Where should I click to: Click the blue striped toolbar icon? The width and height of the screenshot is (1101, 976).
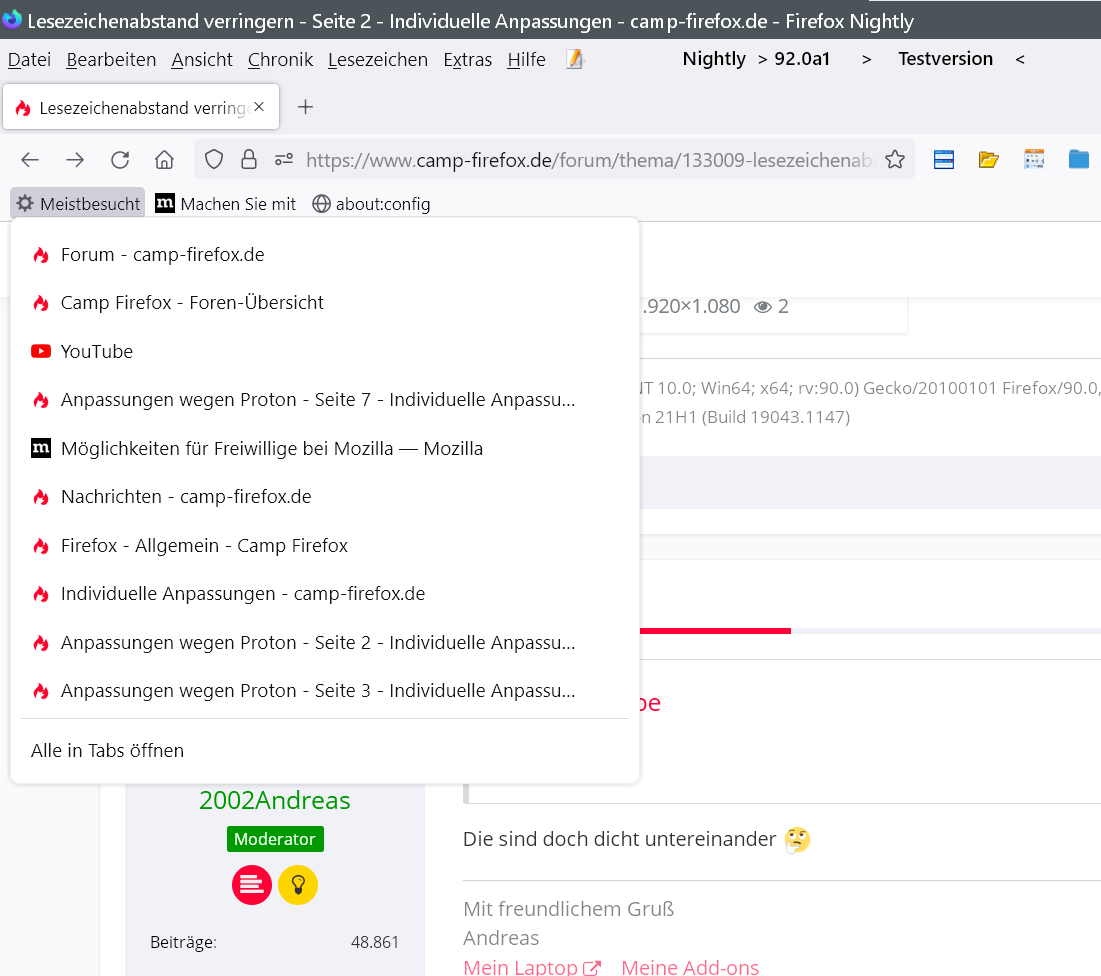click(x=944, y=160)
